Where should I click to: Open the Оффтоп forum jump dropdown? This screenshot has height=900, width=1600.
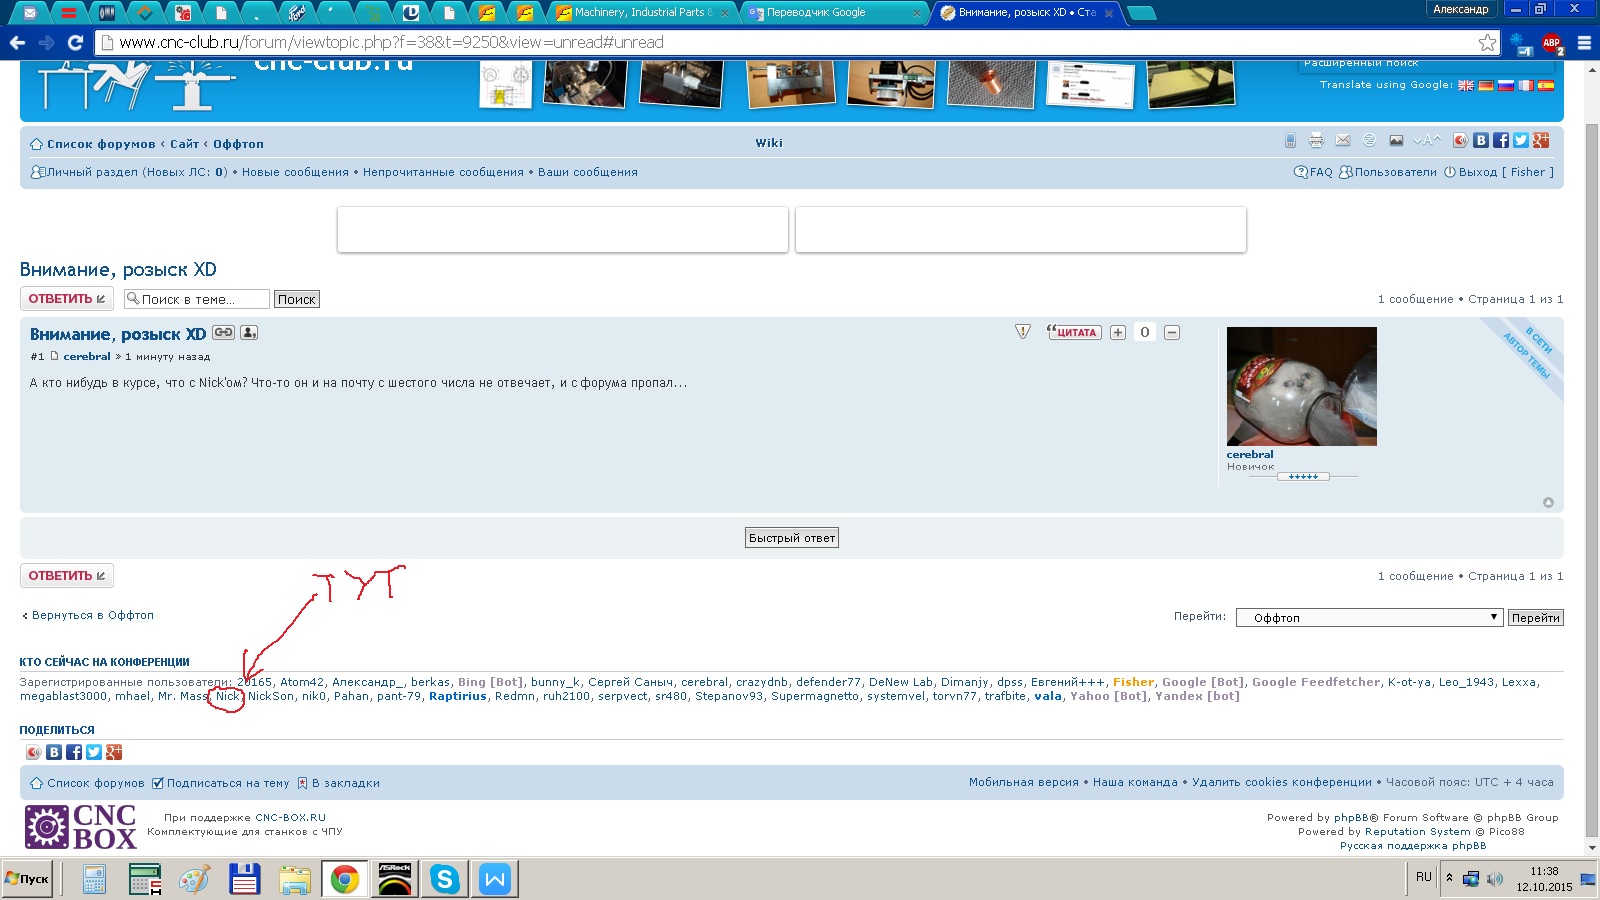(1369, 617)
